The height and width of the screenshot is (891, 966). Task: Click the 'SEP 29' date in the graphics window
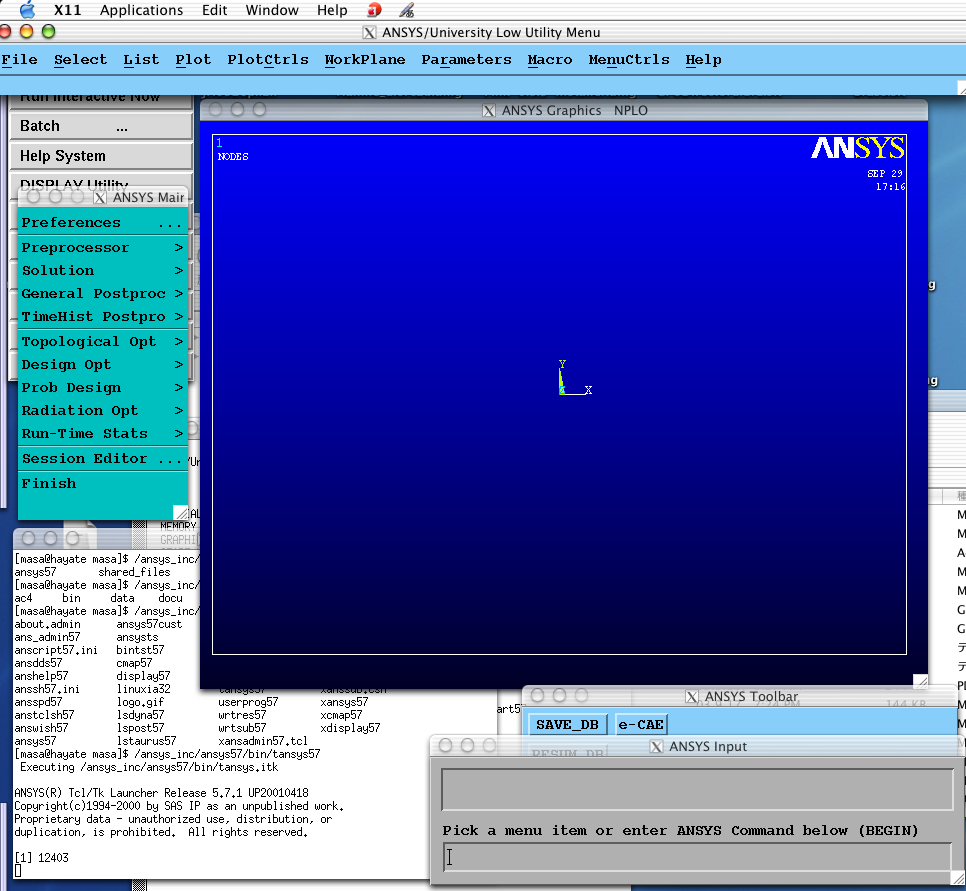click(885, 174)
